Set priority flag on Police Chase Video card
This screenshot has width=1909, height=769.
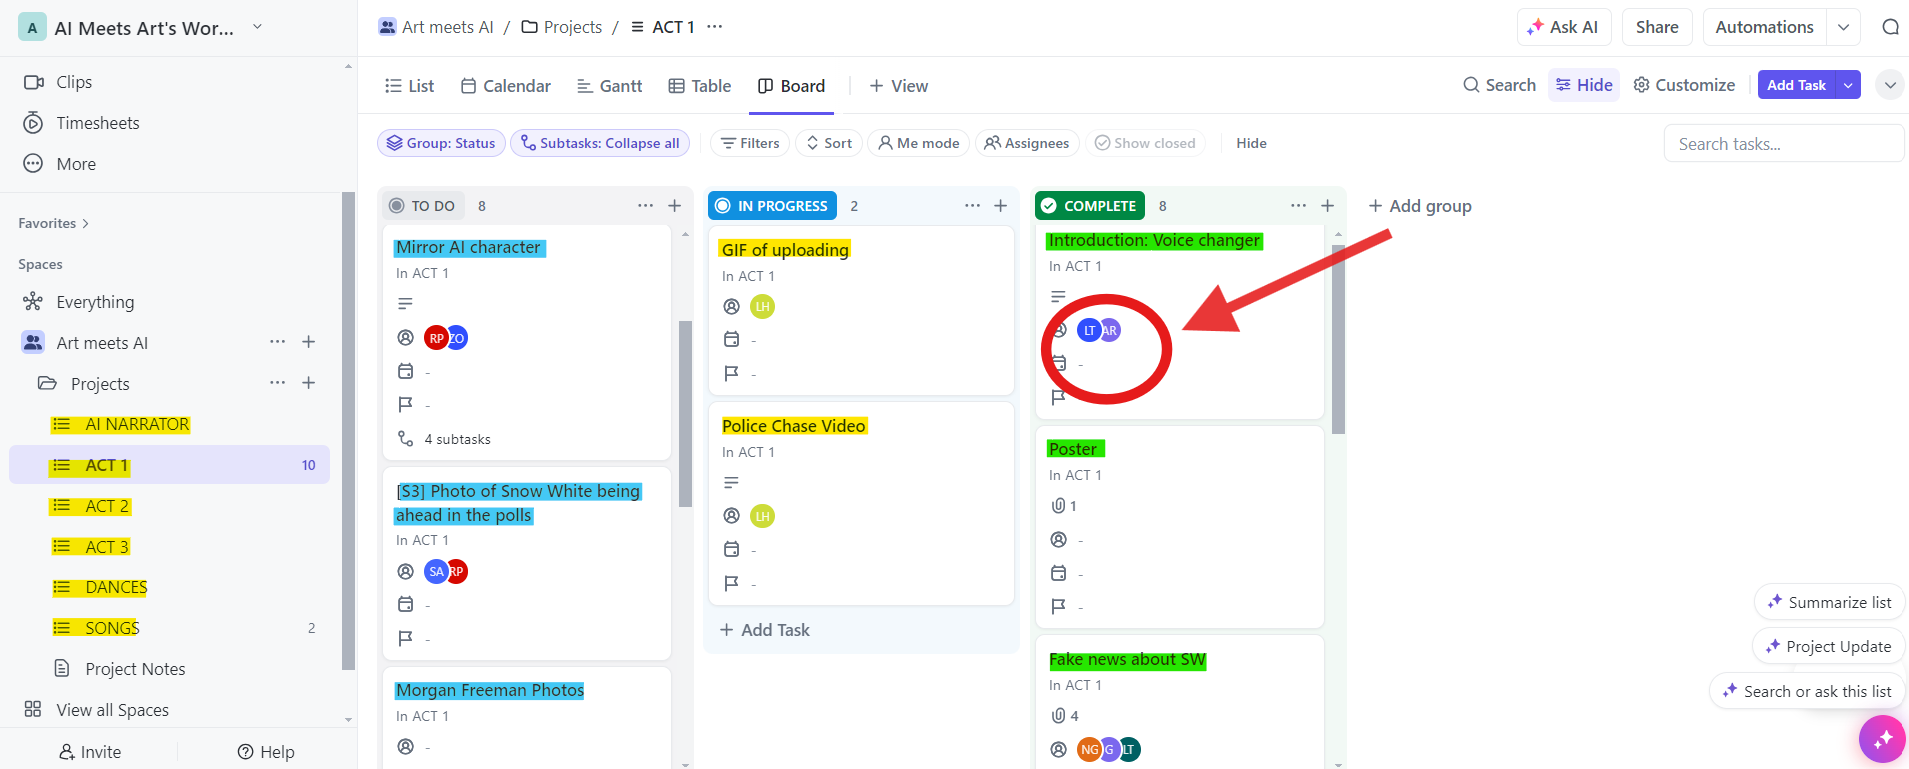pos(732,583)
